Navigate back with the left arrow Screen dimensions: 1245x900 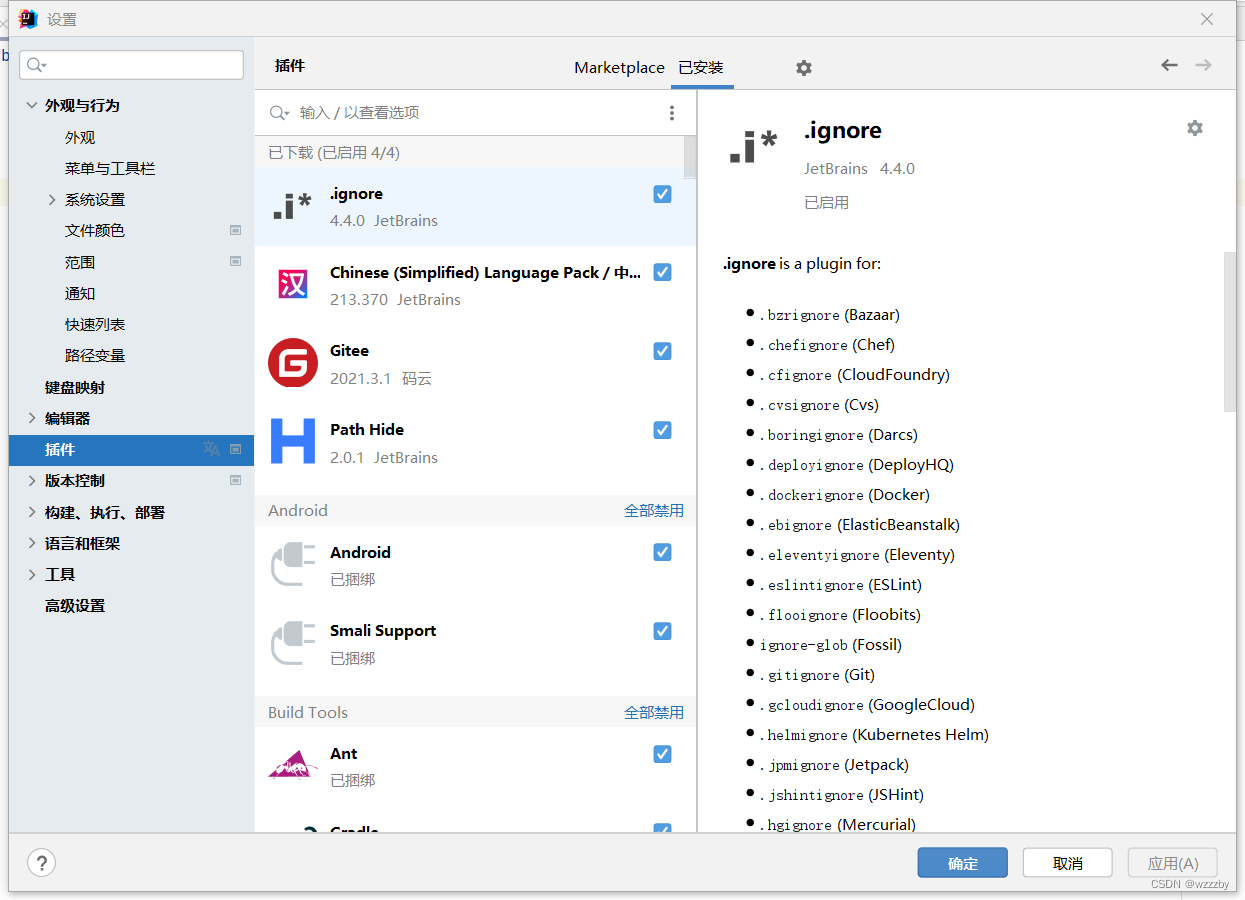[x=1169, y=65]
